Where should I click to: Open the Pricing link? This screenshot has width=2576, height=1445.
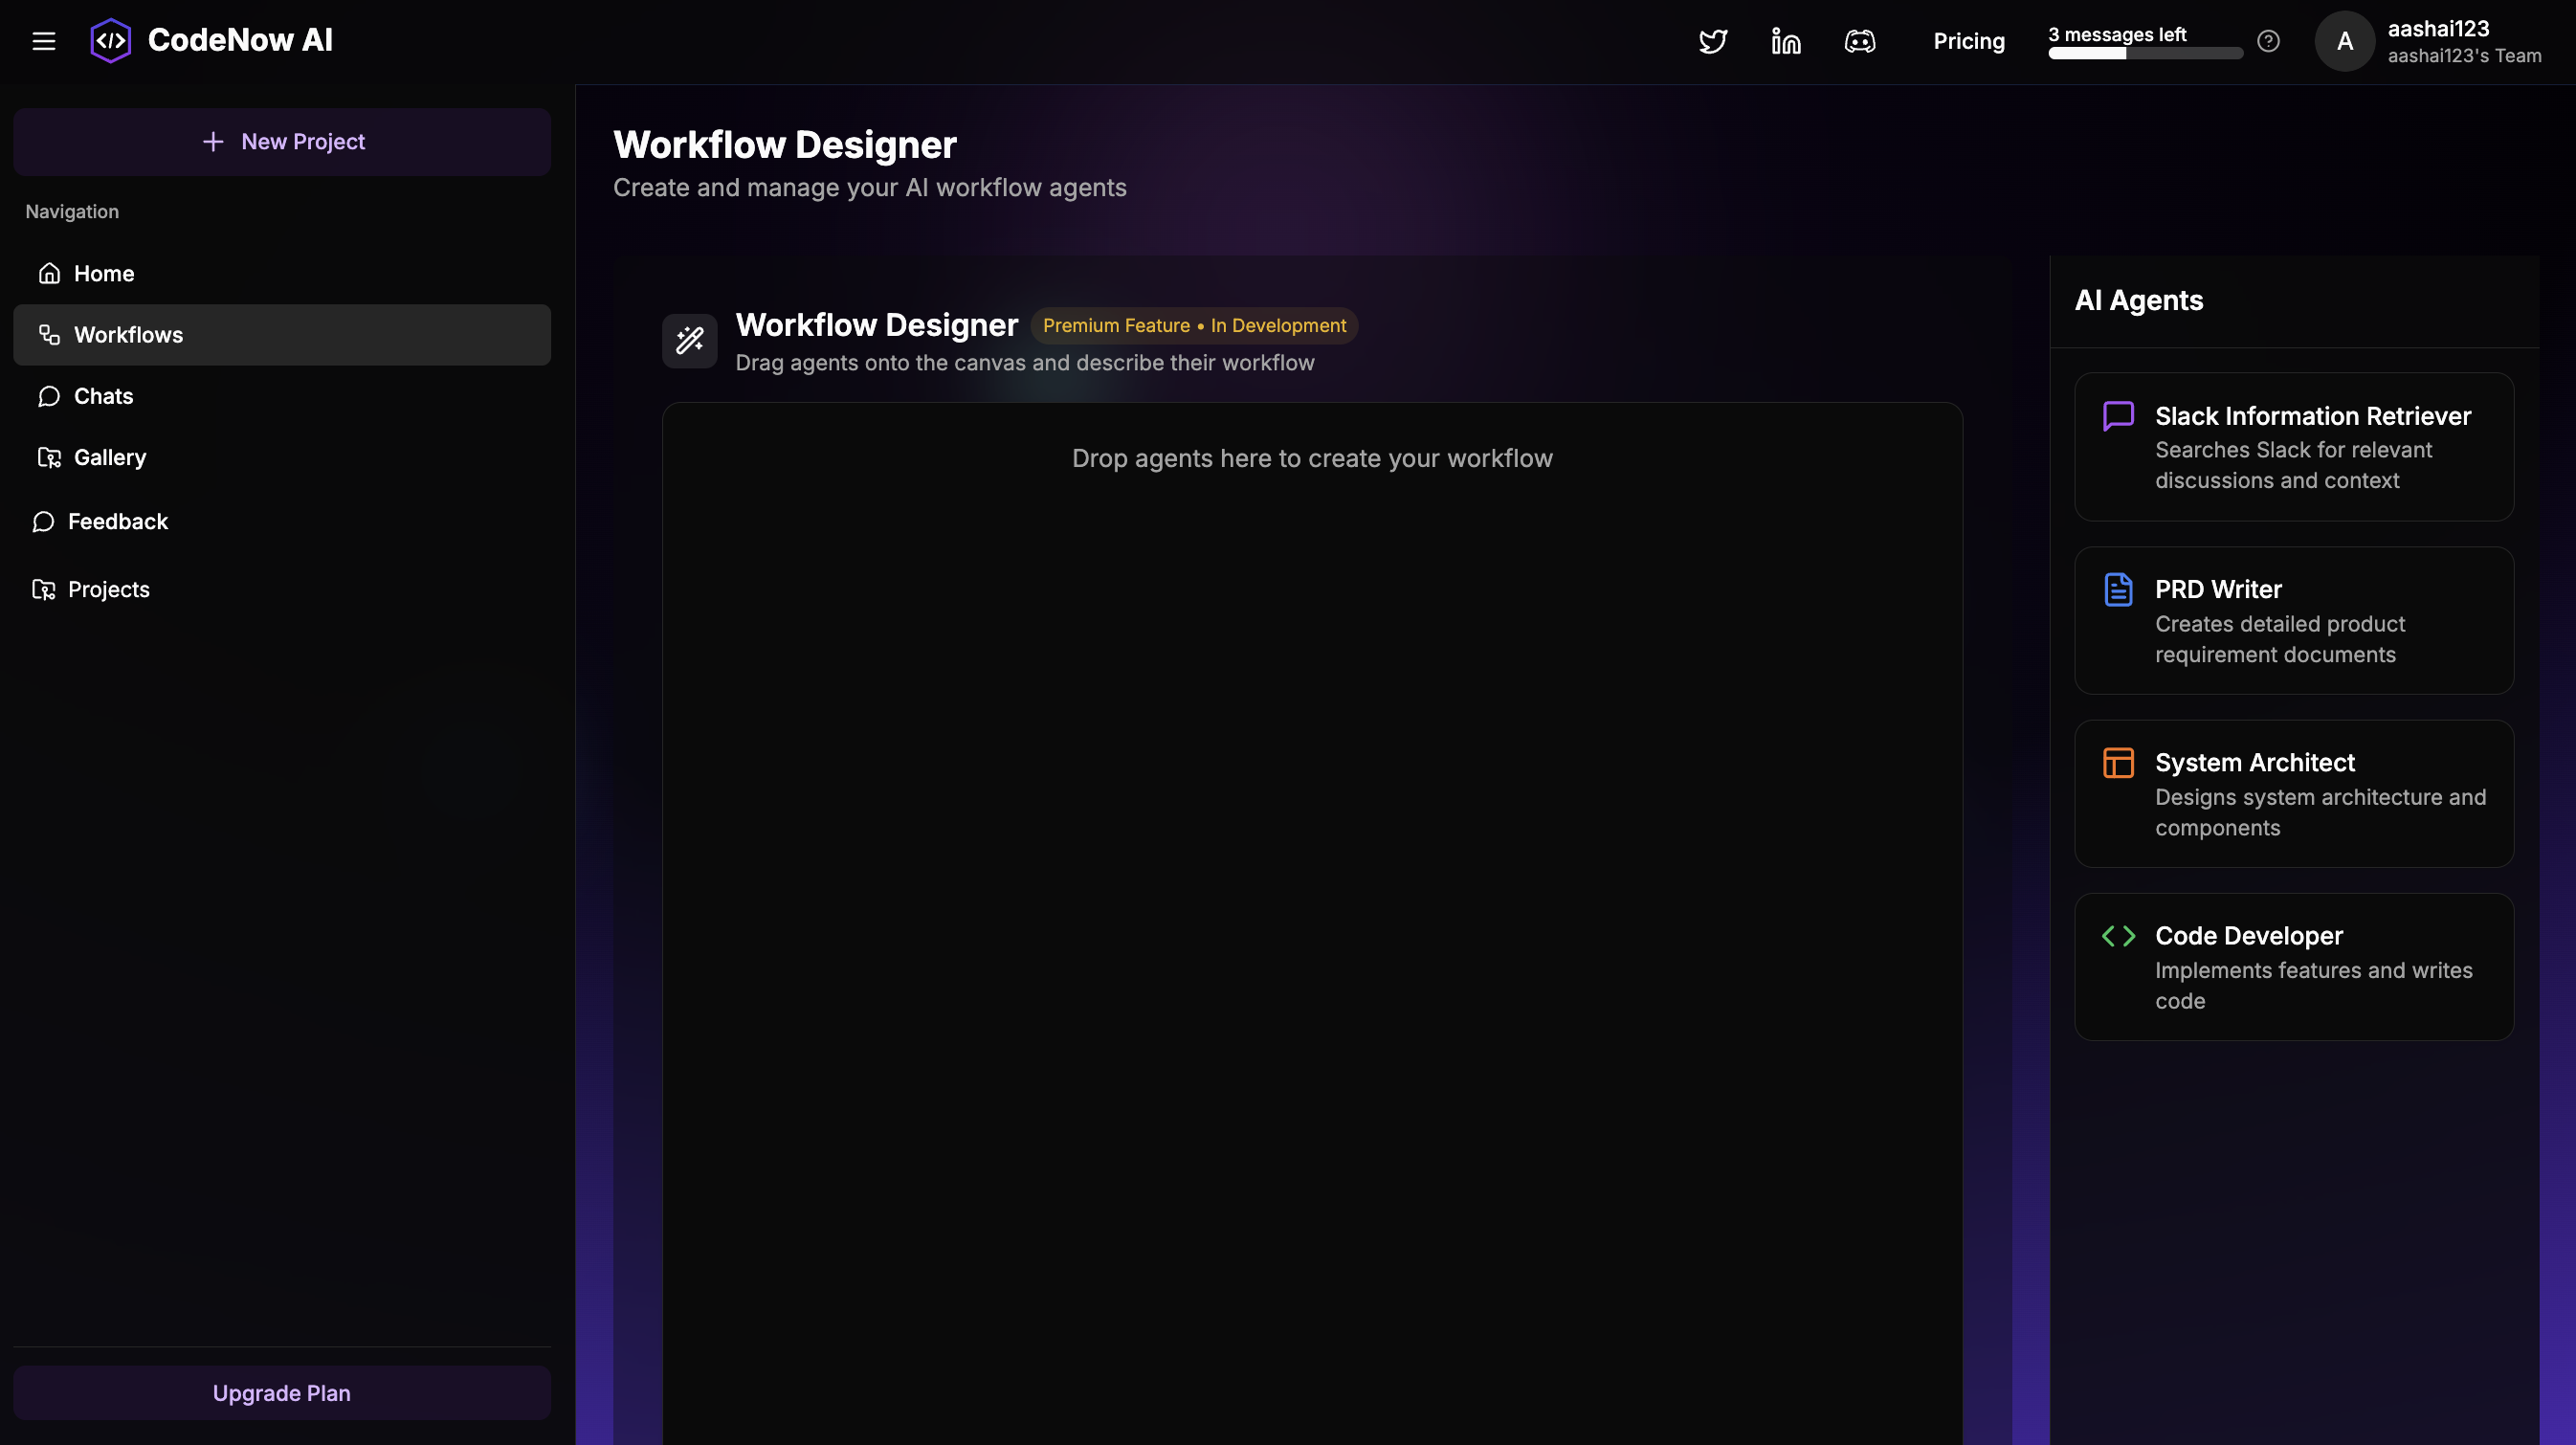[1968, 41]
